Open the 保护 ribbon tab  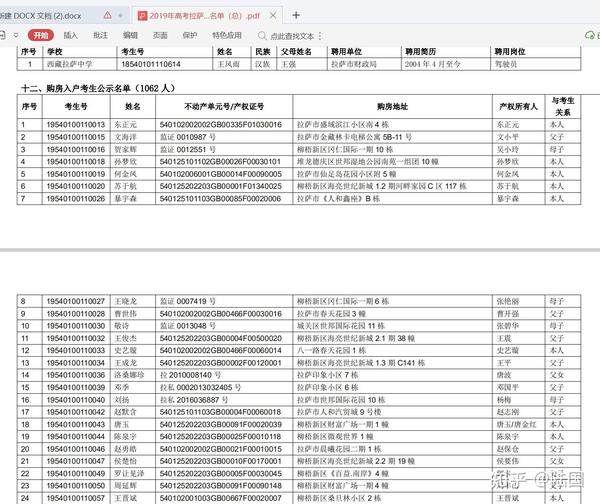pyautogui.click(x=190, y=35)
